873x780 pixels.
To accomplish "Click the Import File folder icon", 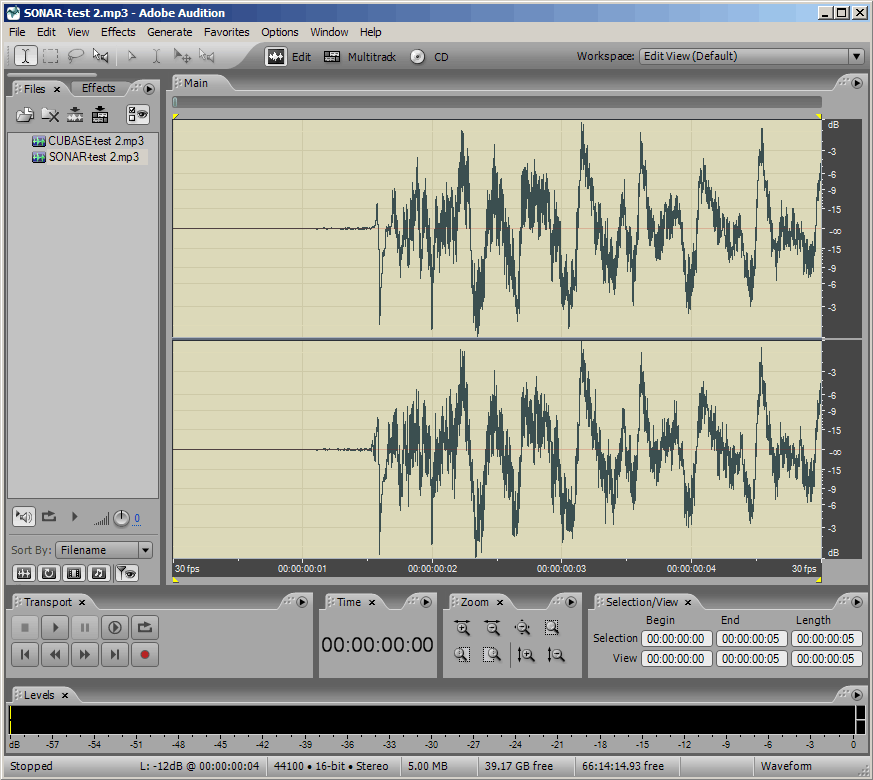I will pyautogui.click(x=25, y=115).
